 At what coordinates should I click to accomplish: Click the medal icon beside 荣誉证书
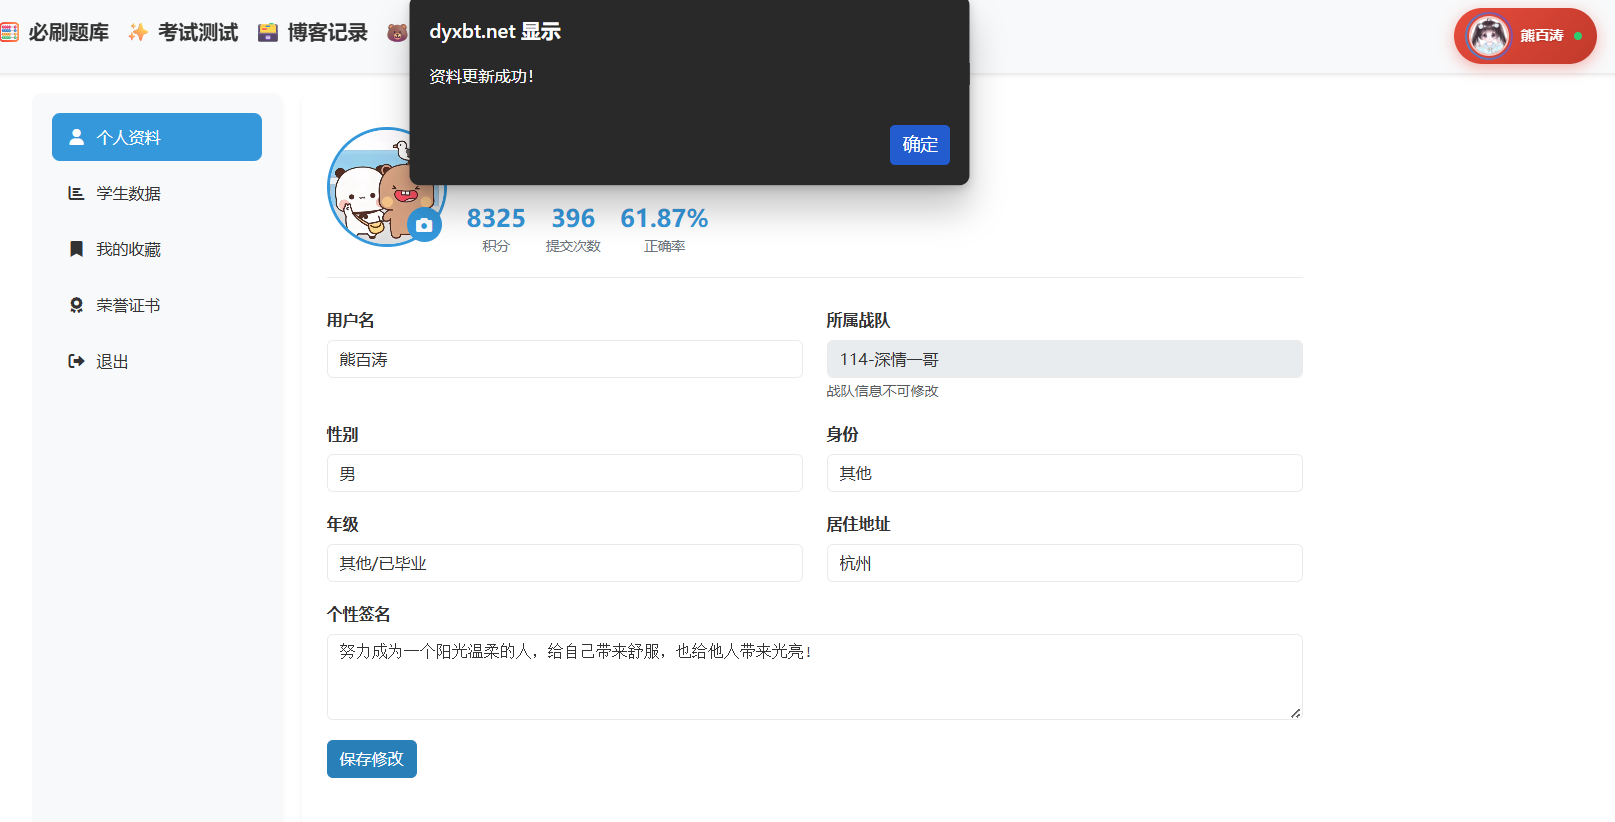click(76, 305)
